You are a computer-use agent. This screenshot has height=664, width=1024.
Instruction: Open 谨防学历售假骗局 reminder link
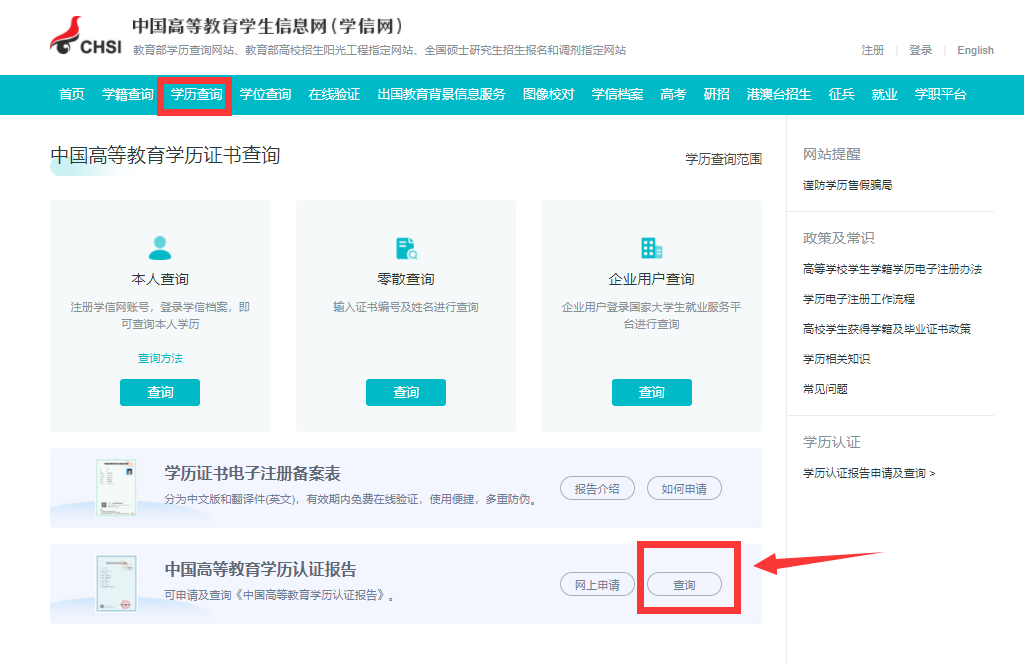click(848, 185)
